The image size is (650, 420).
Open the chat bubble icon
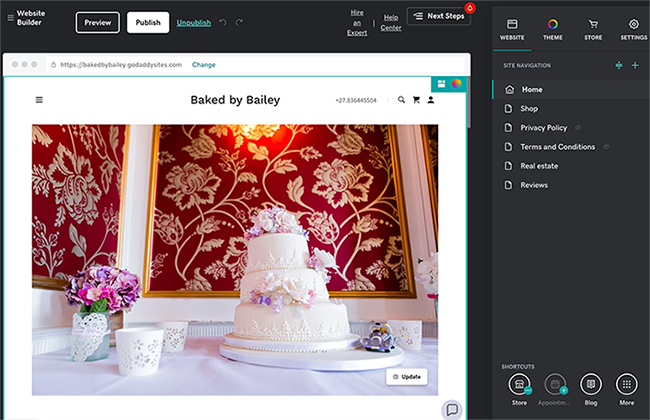tap(452, 410)
